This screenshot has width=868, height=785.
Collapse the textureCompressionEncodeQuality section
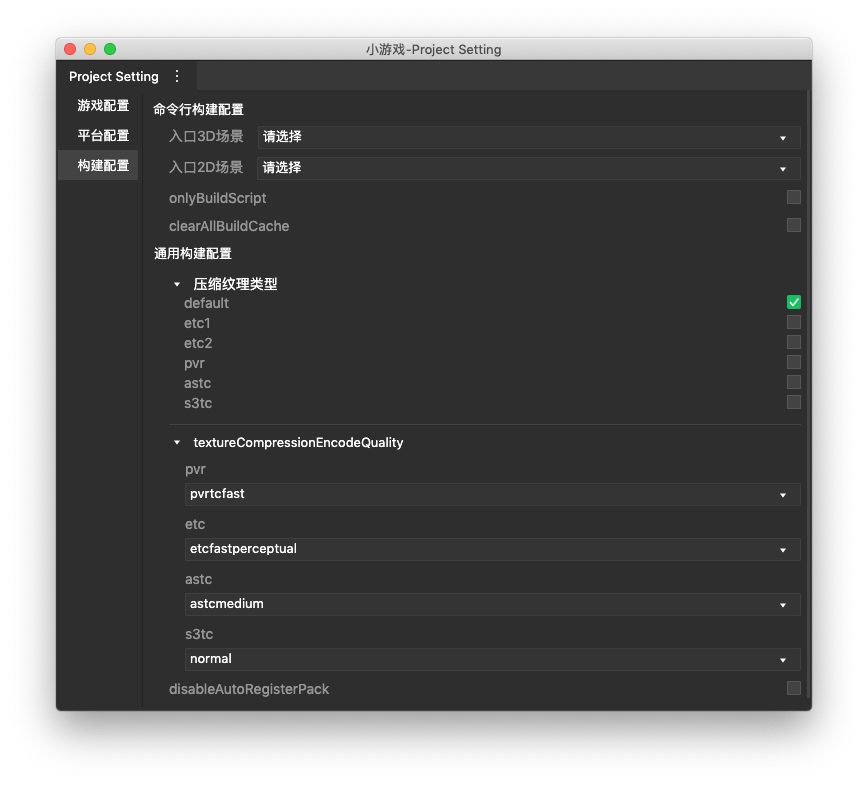coord(177,442)
